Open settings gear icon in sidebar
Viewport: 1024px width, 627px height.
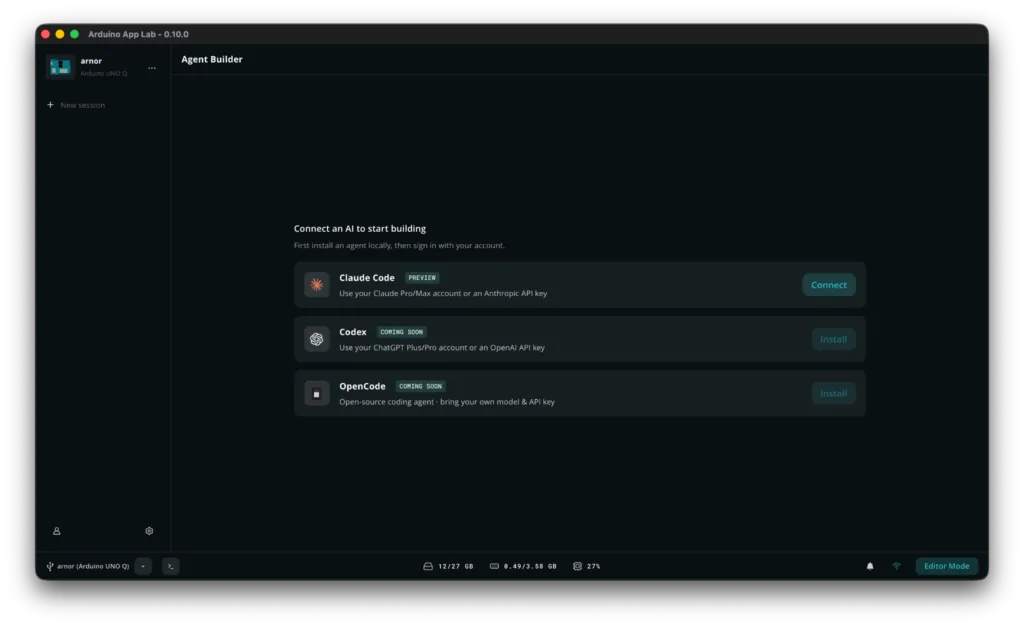[x=149, y=531]
